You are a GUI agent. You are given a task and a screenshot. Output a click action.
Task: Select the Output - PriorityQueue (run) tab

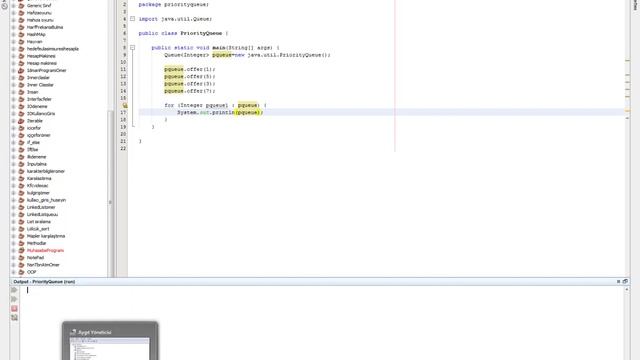click(x=44, y=282)
